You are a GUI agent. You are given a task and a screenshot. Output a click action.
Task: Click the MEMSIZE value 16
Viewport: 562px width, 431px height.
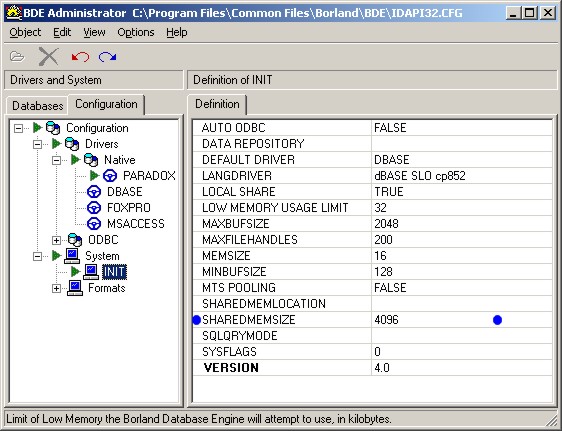click(380, 256)
